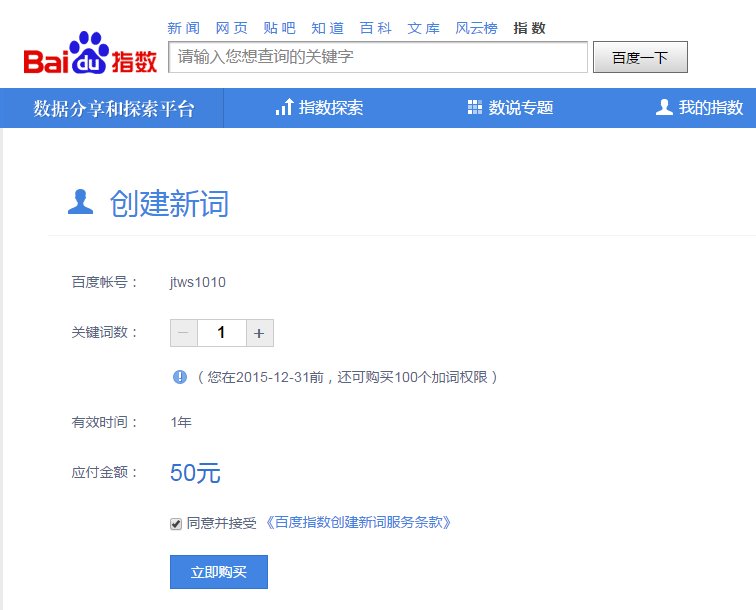Click the blue exclamation info icon
The height and width of the screenshot is (610, 756).
(x=180, y=377)
